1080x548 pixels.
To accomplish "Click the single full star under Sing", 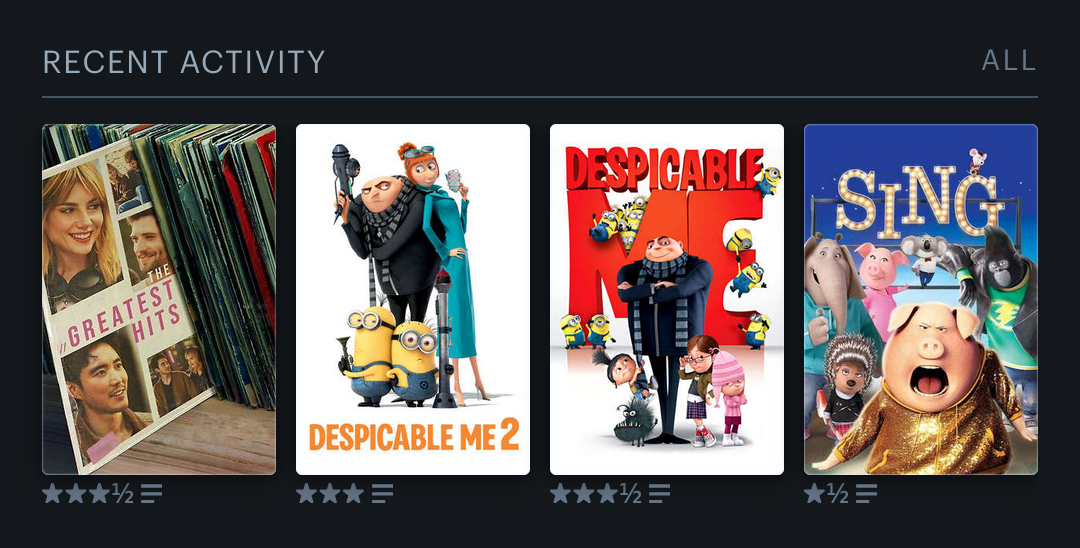I will (x=814, y=493).
